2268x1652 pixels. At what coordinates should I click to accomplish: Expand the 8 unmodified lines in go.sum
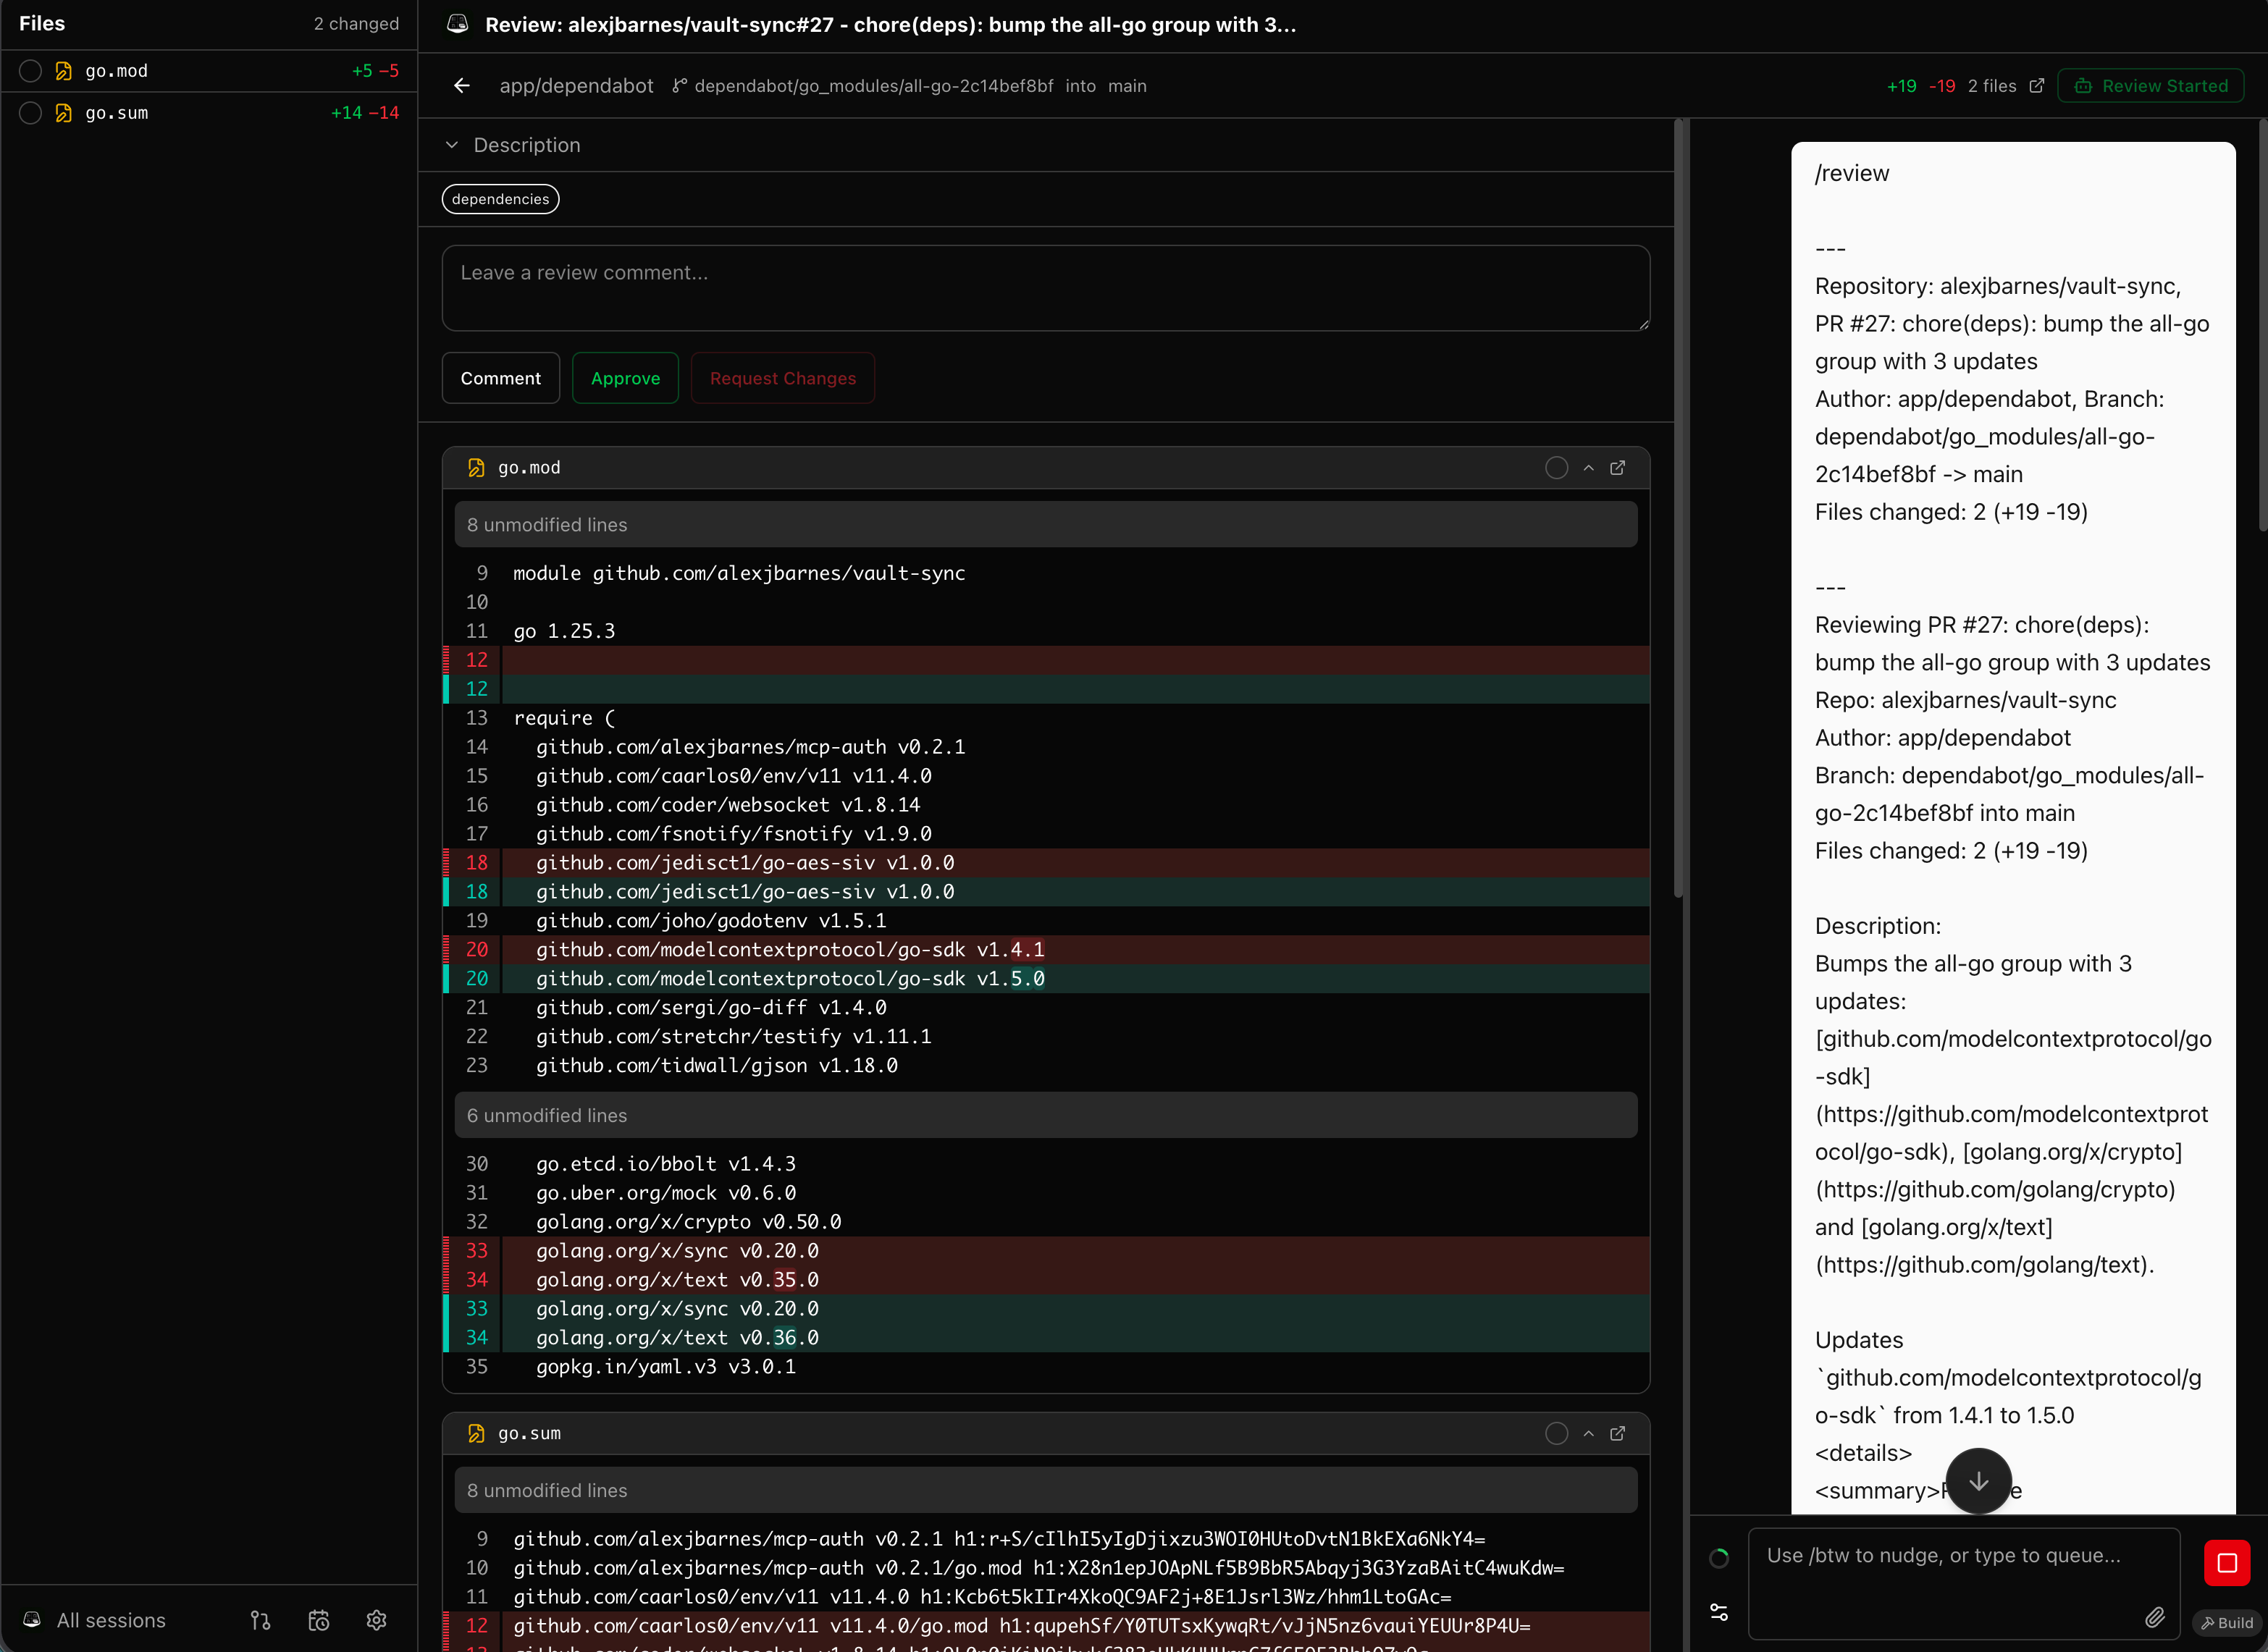[x=1045, y=1490]
